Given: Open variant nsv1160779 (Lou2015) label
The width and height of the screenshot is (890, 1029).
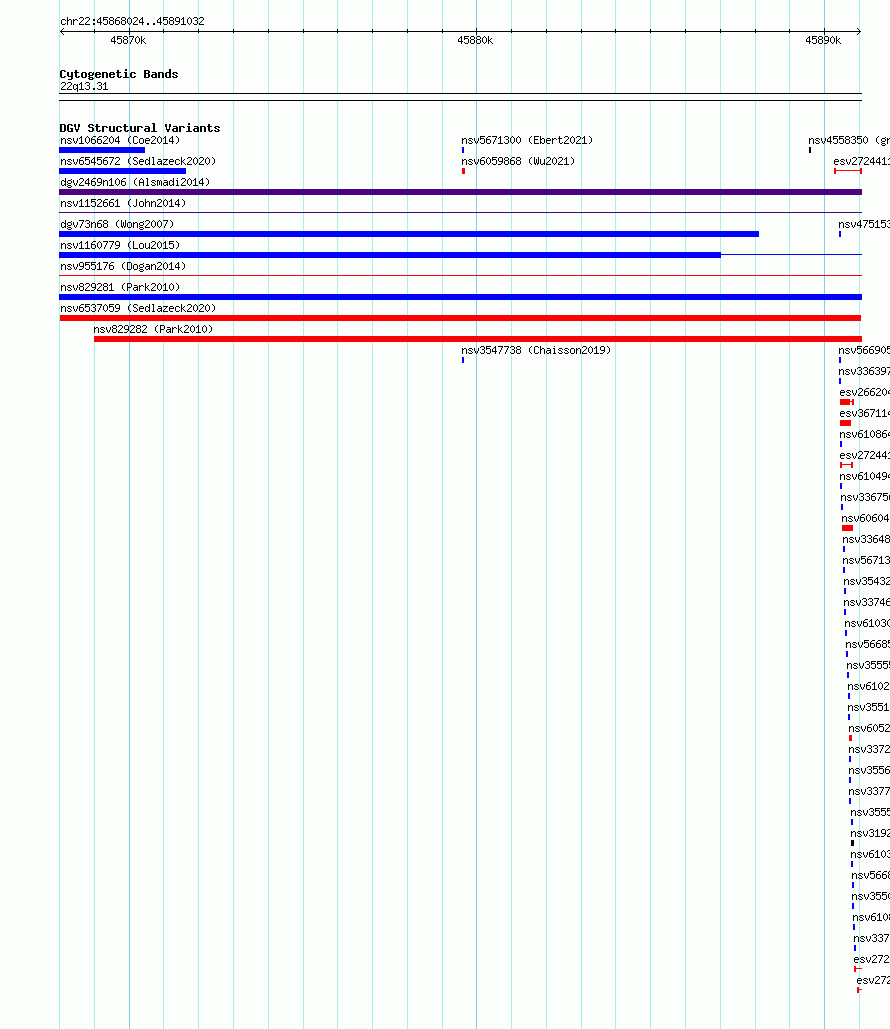Looking at the screenshot, I should coord(120,245).
